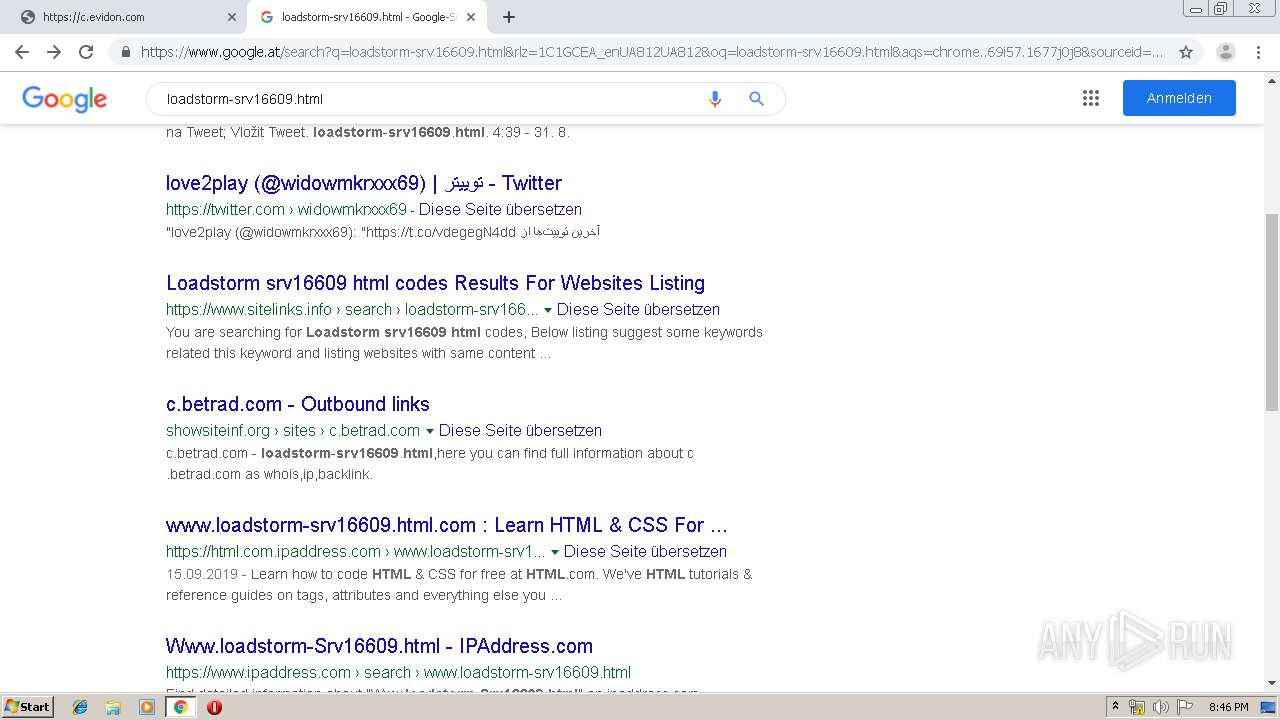Viewport: 1280px width, 720px height.
Task: Switch to the loadstorm-srv16609.html Google tab
Action: [367, 17]
